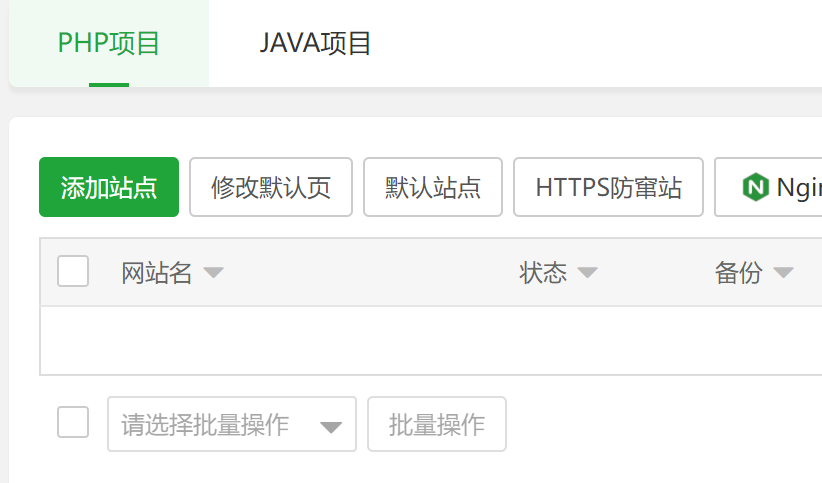Screen dimensions: 822x483
Task: Click the 默认站点 button
Action: coord(432,187)
